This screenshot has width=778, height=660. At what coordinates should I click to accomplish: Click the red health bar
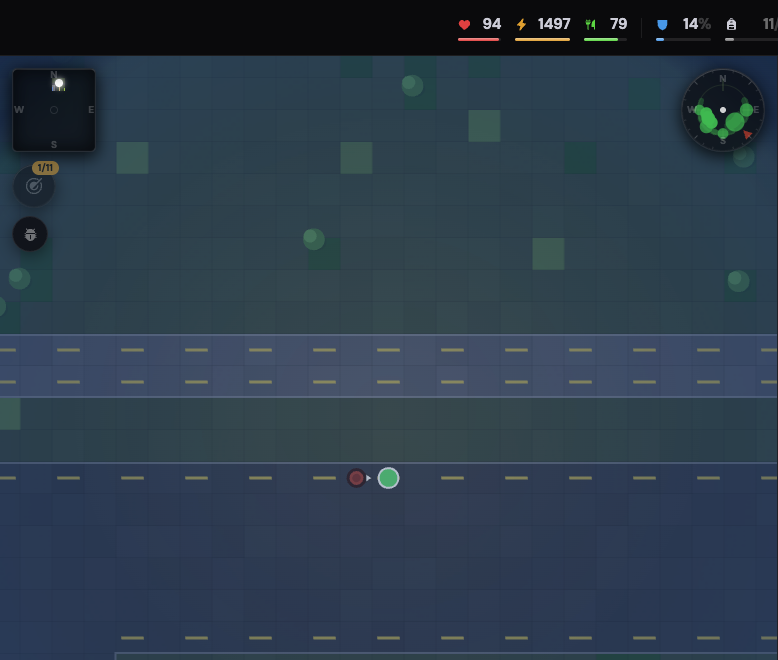[x=478, y=39]
